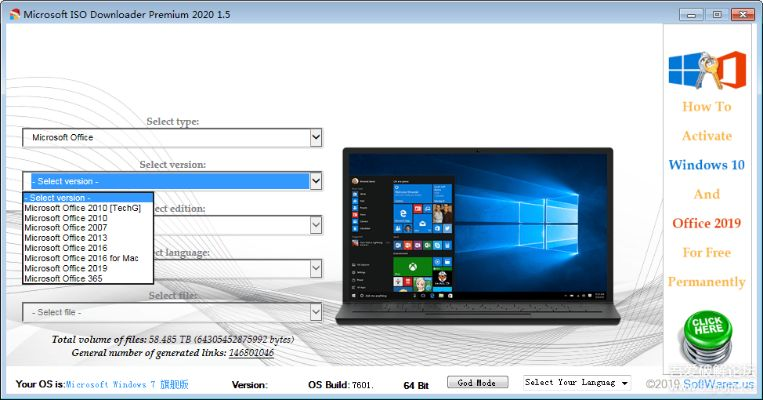The height and width of the screenshot is (400, 763).
Task: Click 'Office 2019' sidebar text
Action: [707, 223]
